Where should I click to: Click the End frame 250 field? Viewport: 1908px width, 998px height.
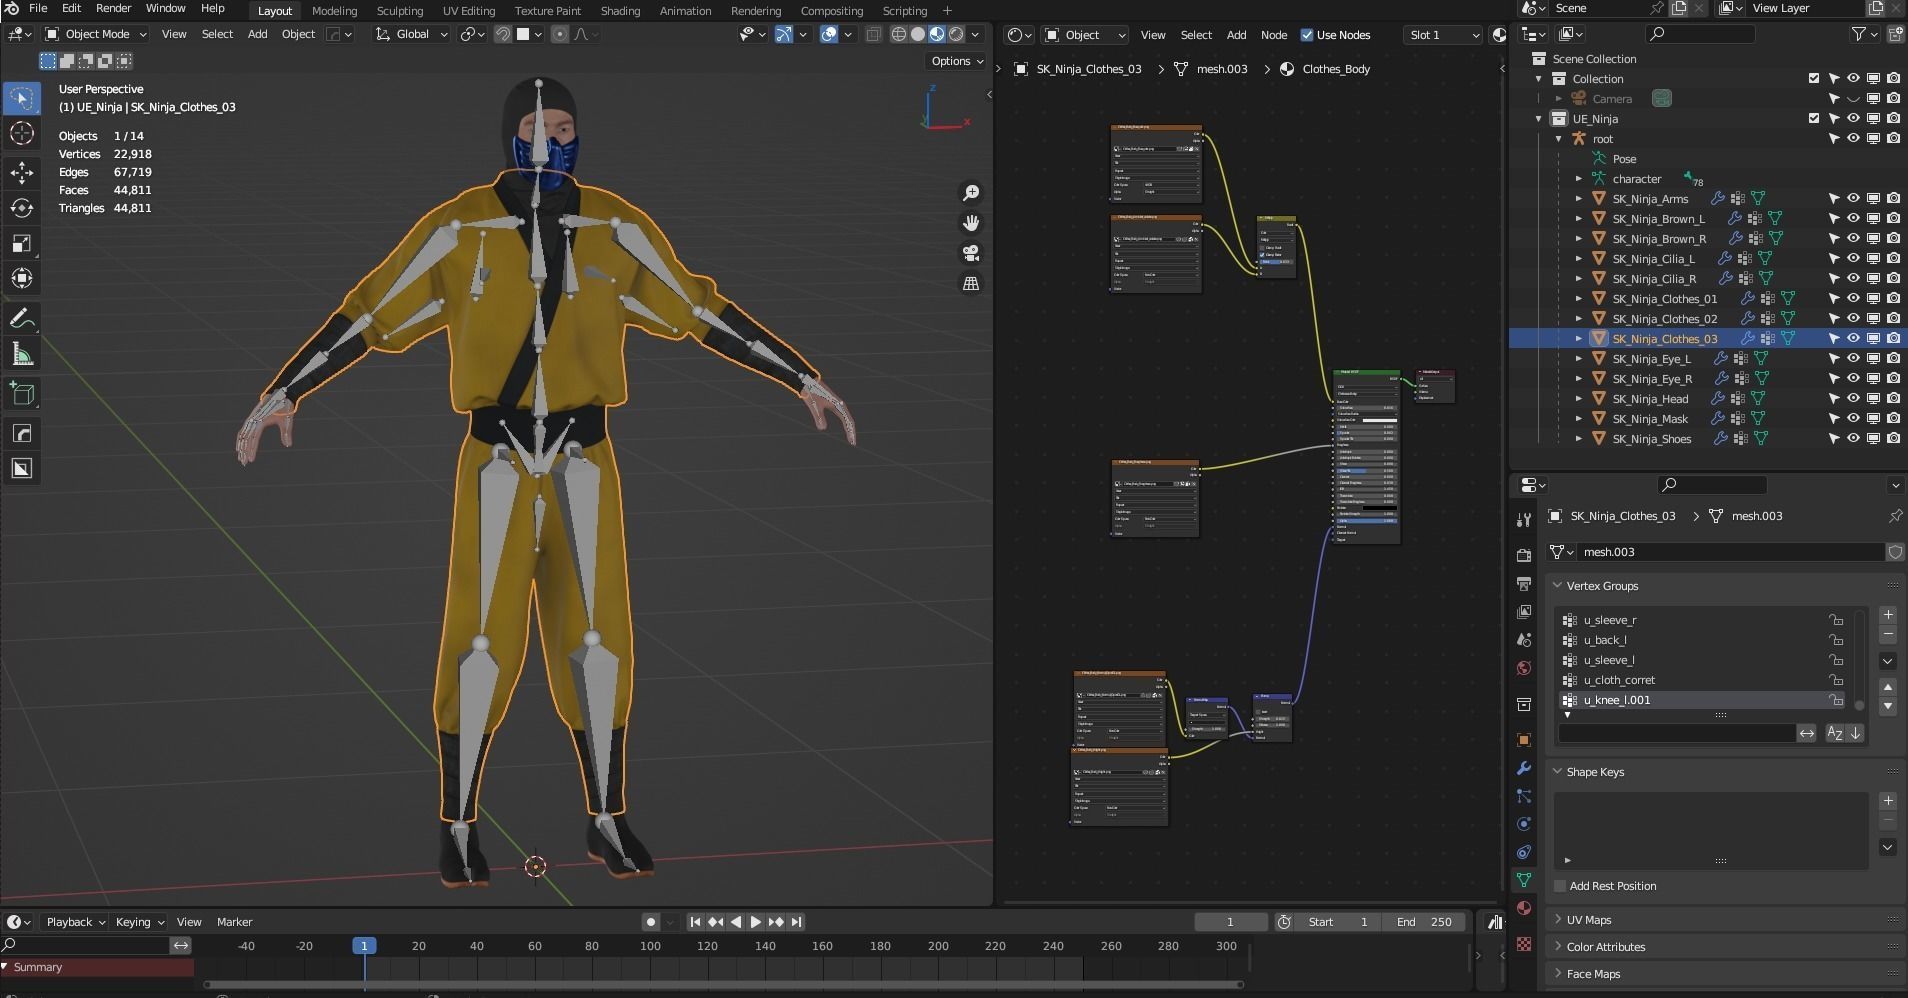click(x=1426, y=922)
